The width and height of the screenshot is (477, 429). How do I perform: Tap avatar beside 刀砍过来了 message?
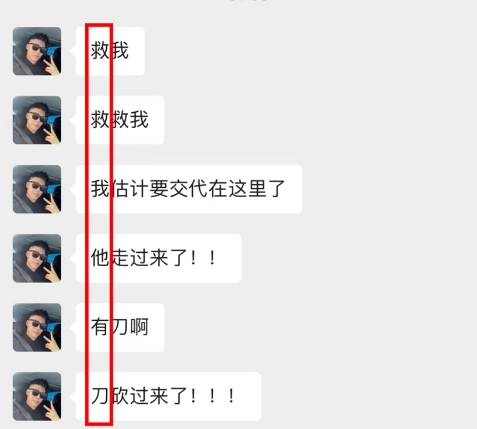(37, 396)
